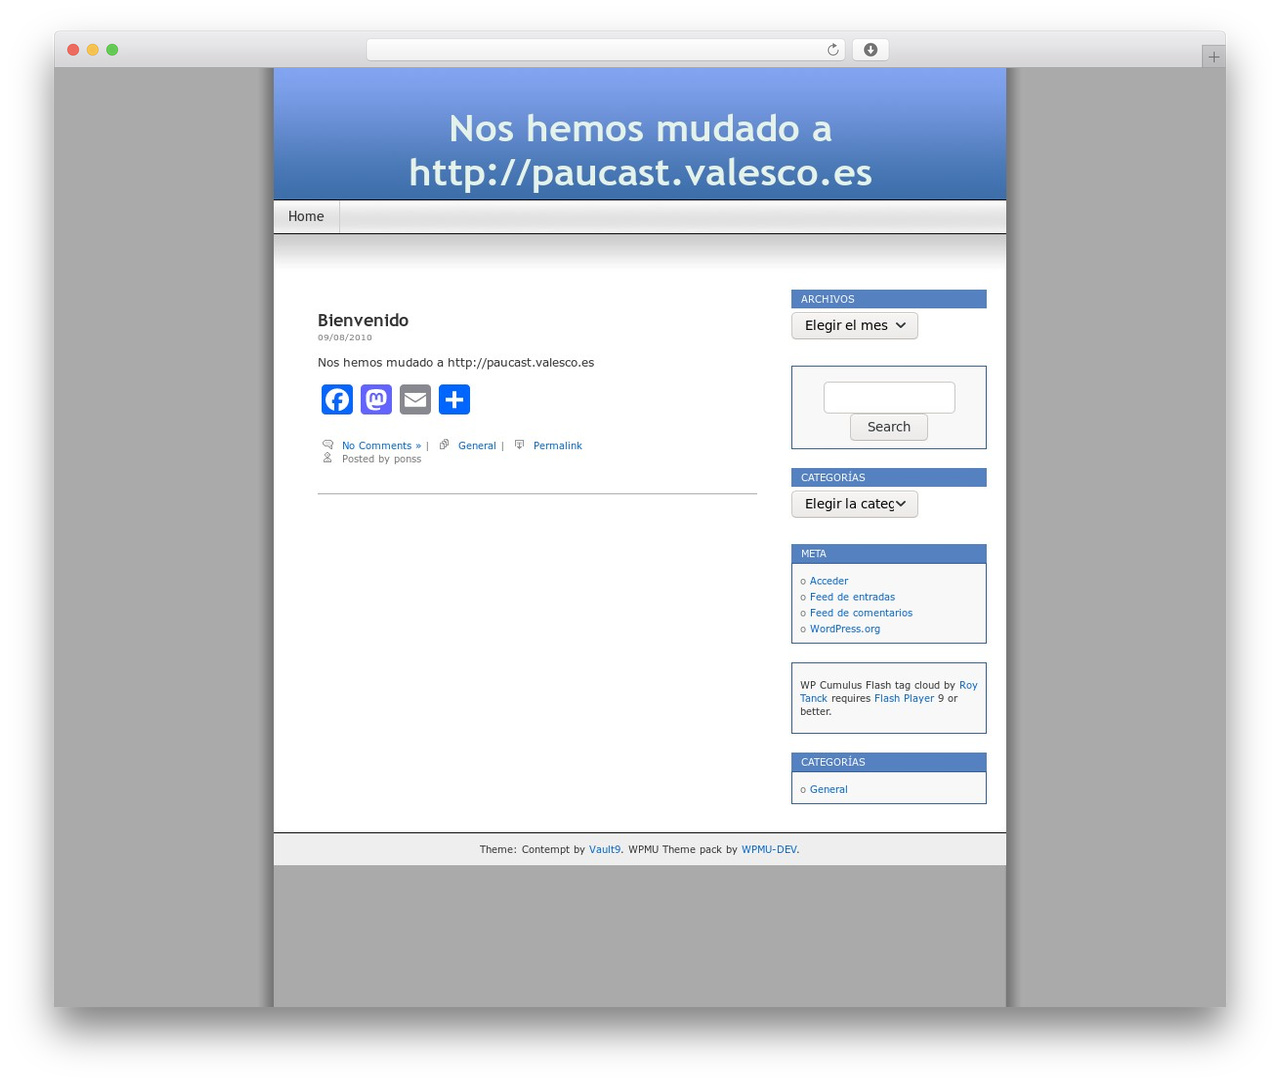Click the red close window button
This screenshot has height=1084, width=1280.
(x=73, y=50)
